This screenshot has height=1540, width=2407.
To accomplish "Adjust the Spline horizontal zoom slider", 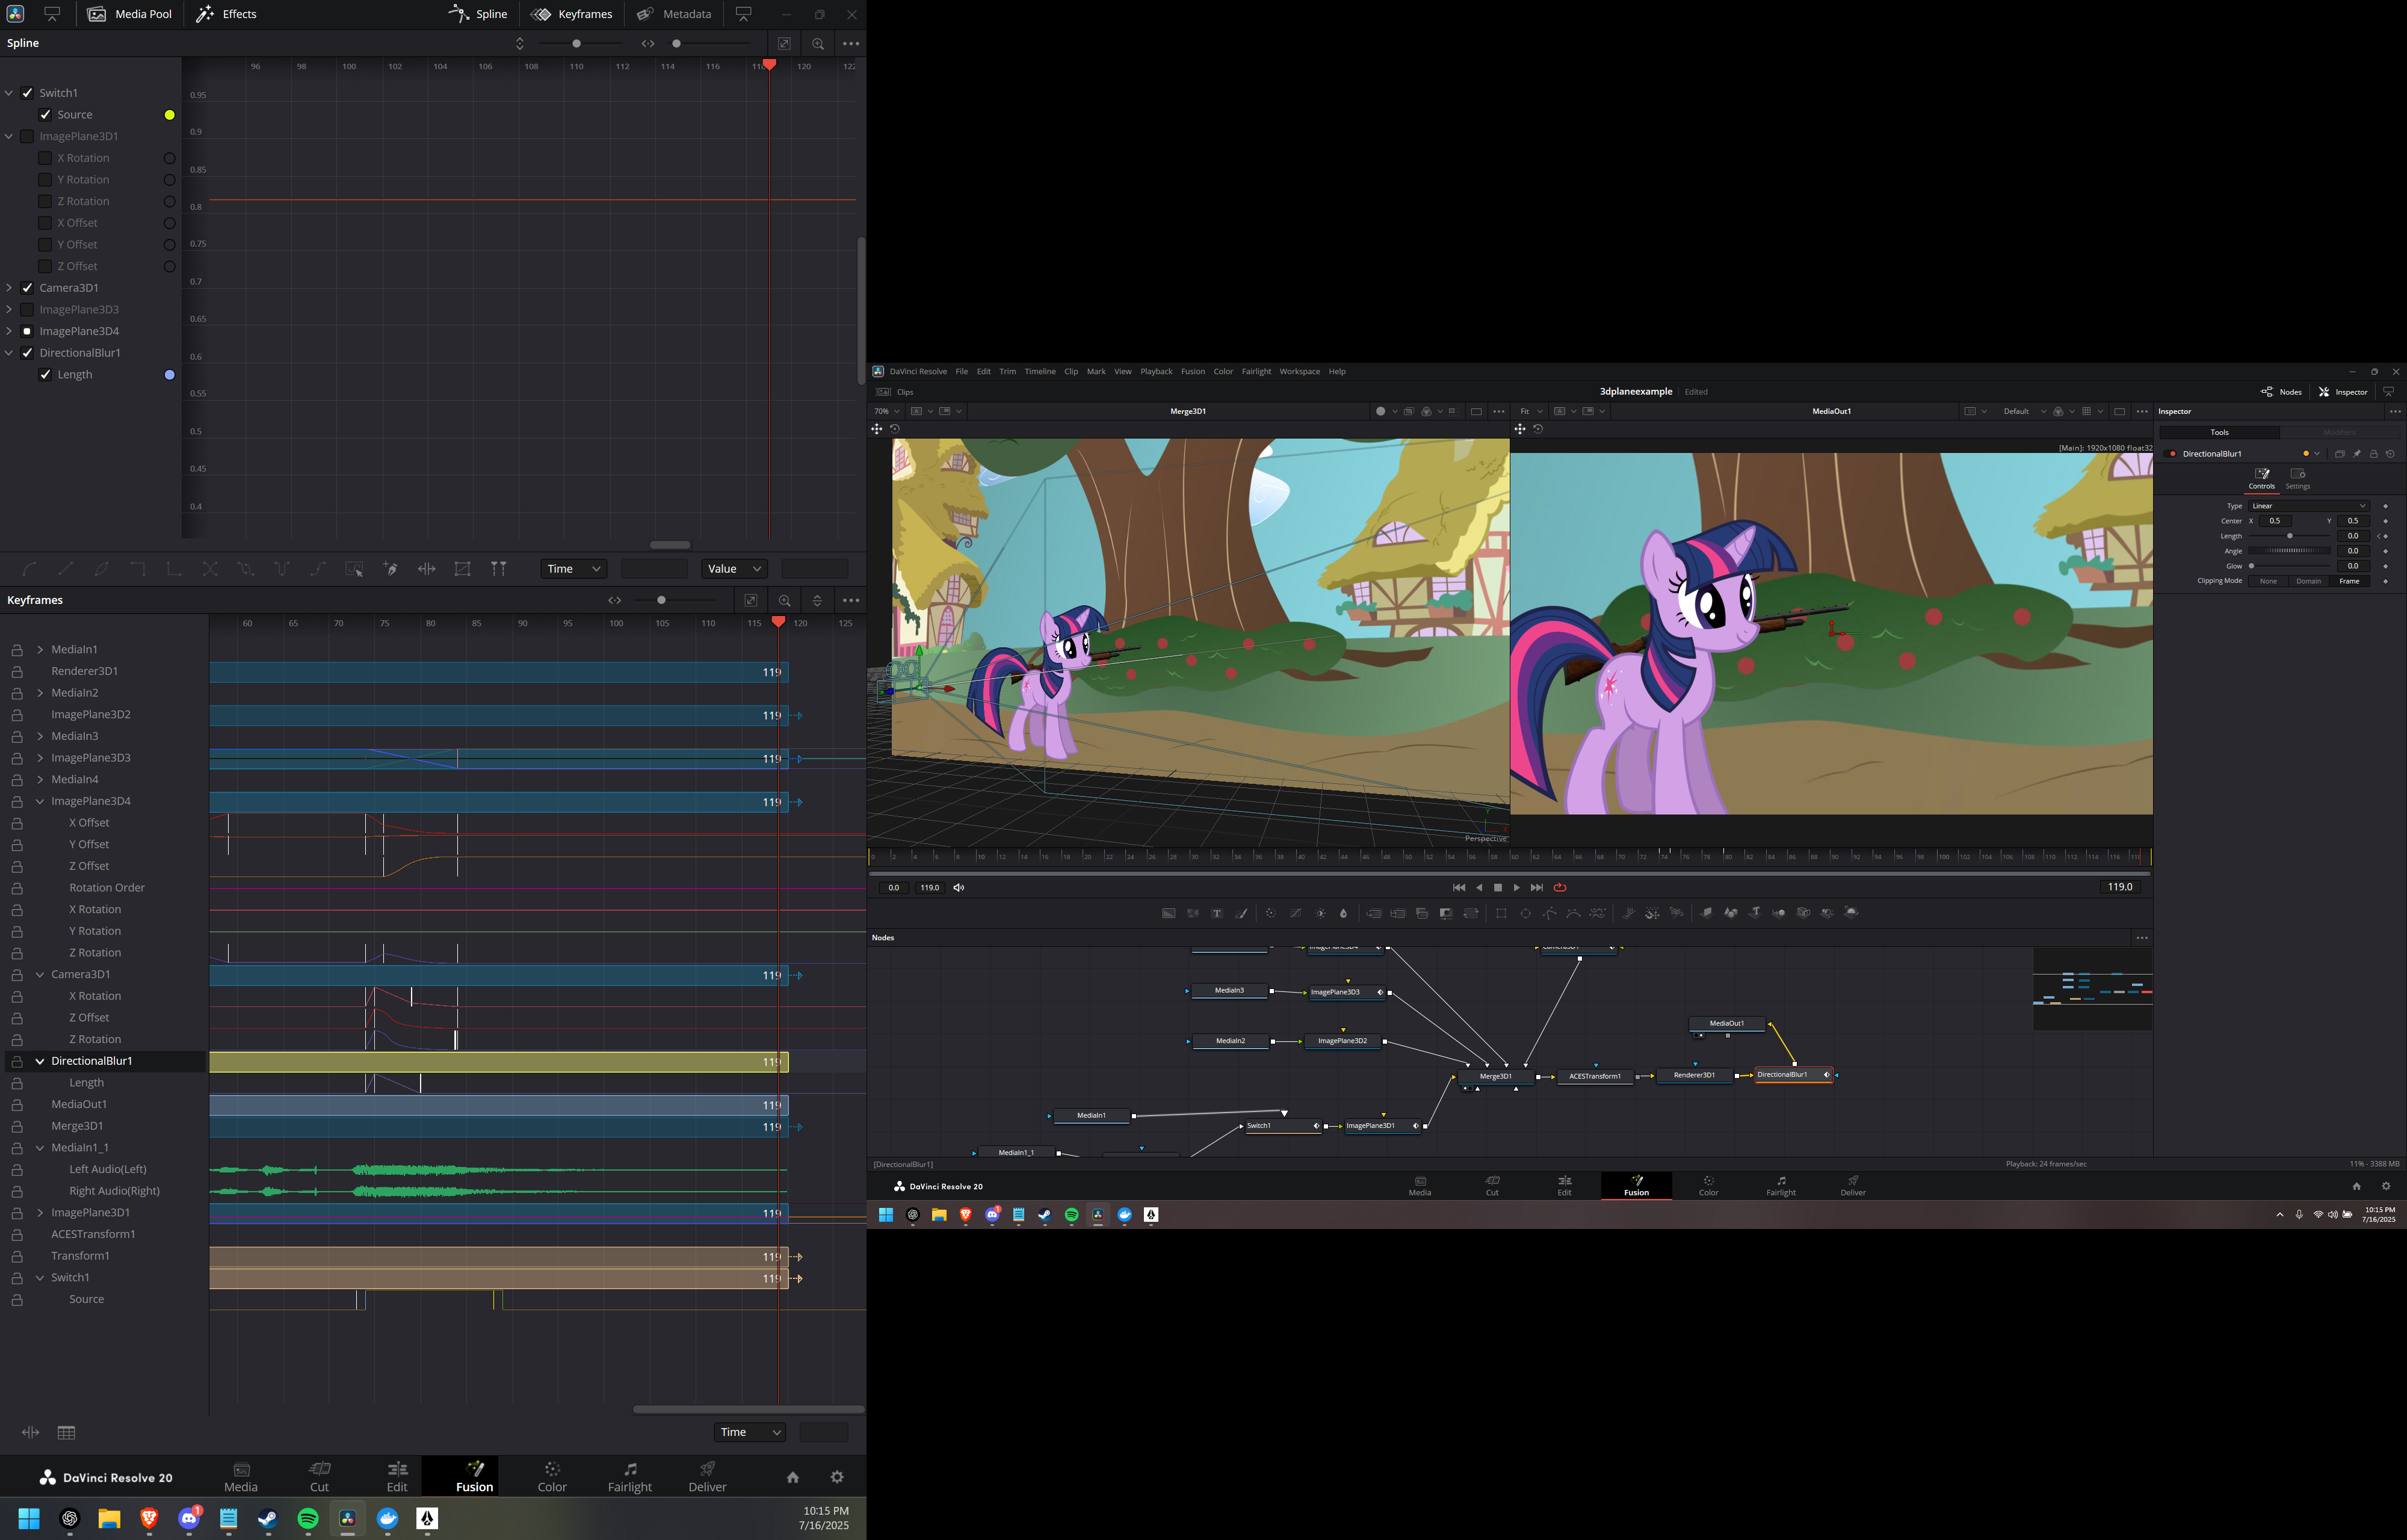I will [x=676, y=44].
